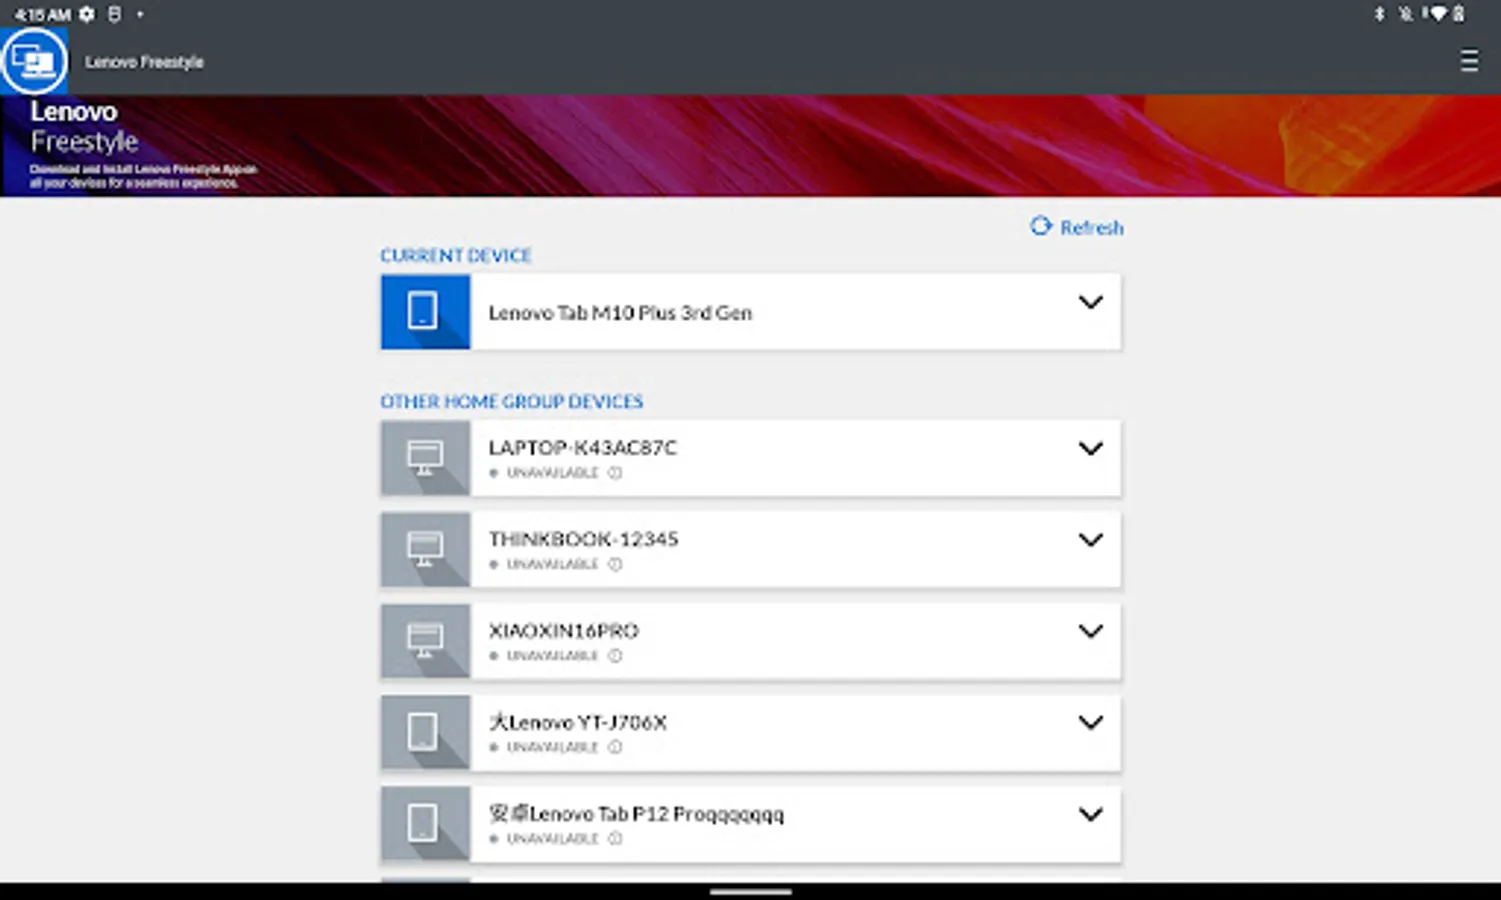Expand the Lenovo Tab P12 Proqqqqqqq chevron
The height and width of the screenshot is (900, 1501).
click(1091, 814)
